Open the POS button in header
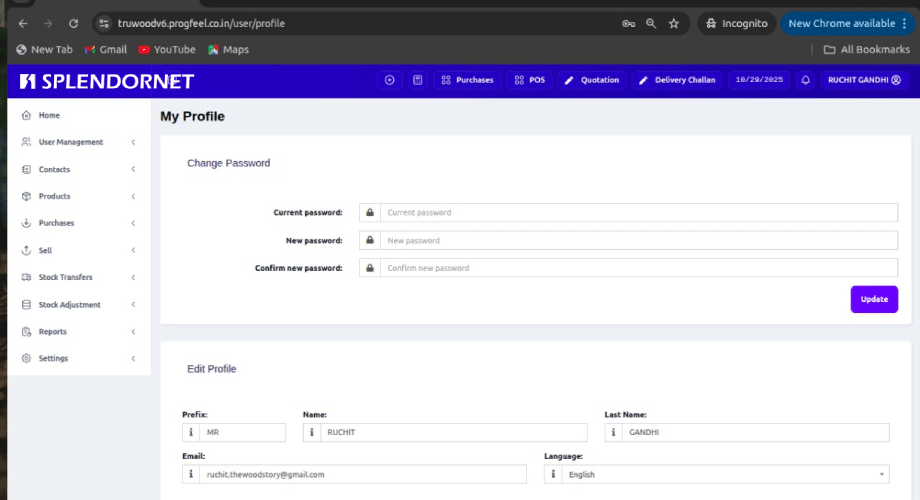The width and height of the screenshot is (920, 500). (529, 80)
